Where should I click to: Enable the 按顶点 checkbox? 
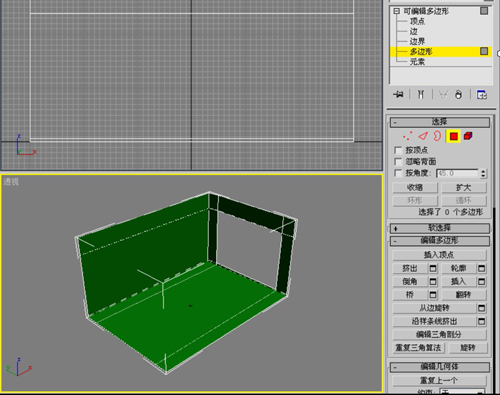398,150
